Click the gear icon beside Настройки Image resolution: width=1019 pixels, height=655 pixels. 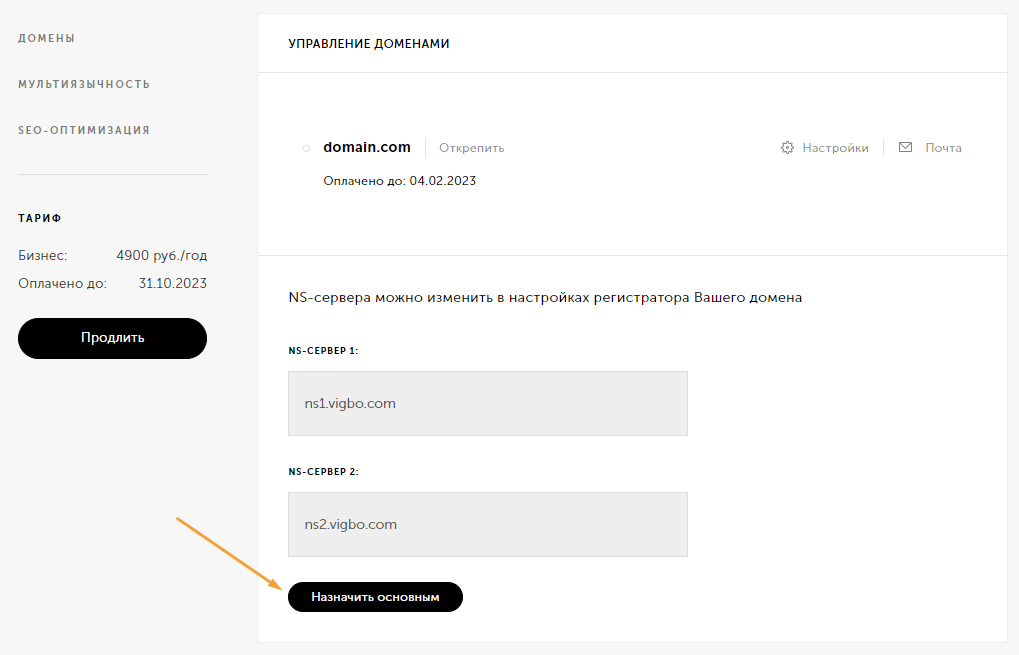tap(787, 148)
